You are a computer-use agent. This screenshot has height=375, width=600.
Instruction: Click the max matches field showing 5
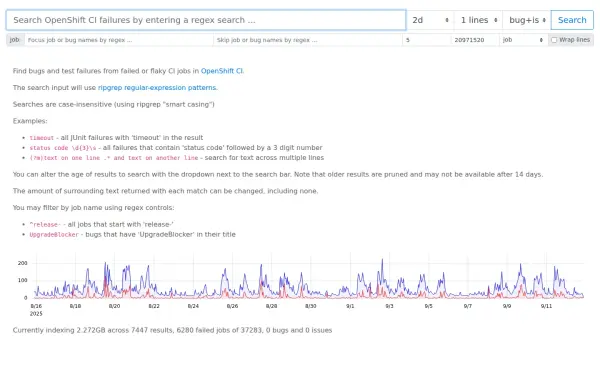426,40
